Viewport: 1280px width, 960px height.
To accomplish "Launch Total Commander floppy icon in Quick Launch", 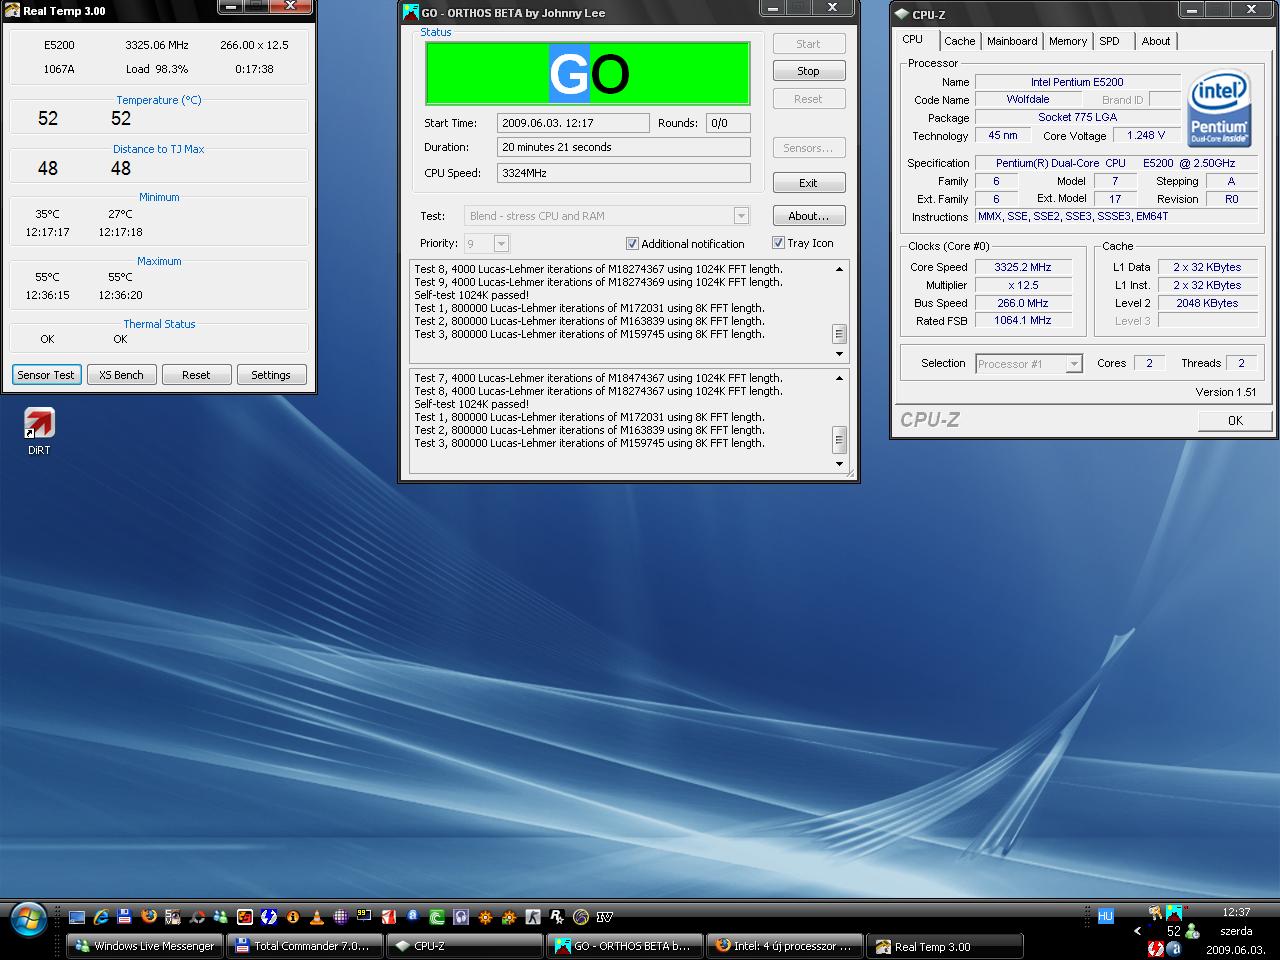I will point(125,917).
